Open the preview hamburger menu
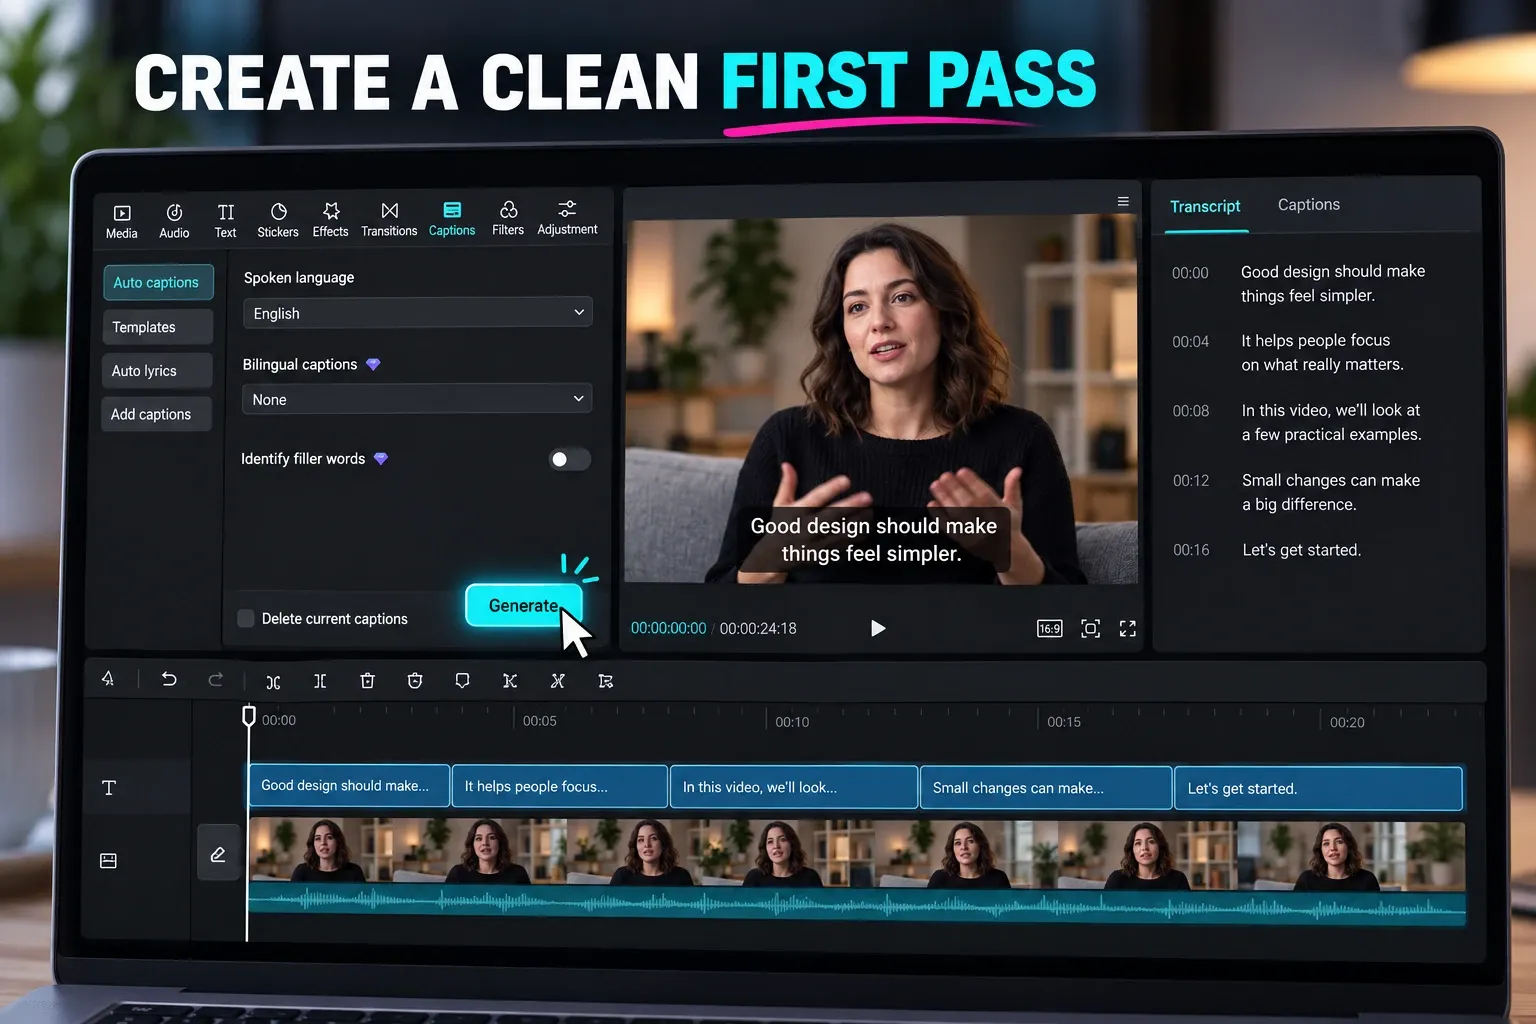Image resolution: width=1536 pixels, height=1024 pixels. tap(1123, 202)
